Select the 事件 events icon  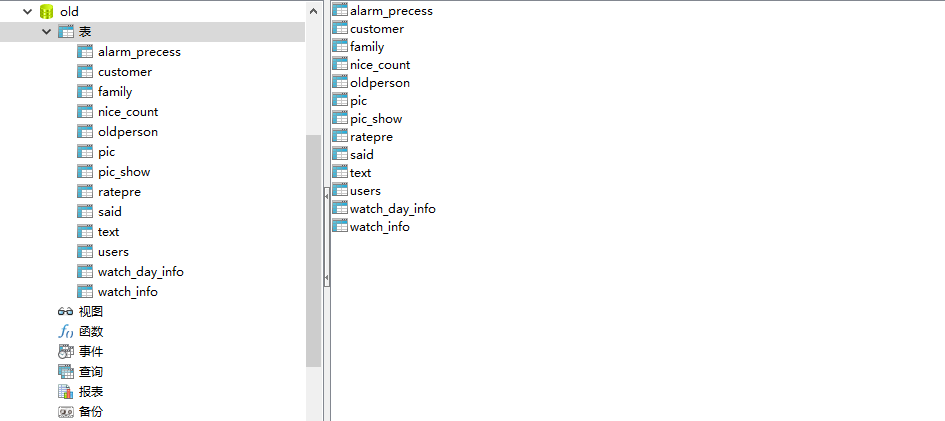point(65,351)
